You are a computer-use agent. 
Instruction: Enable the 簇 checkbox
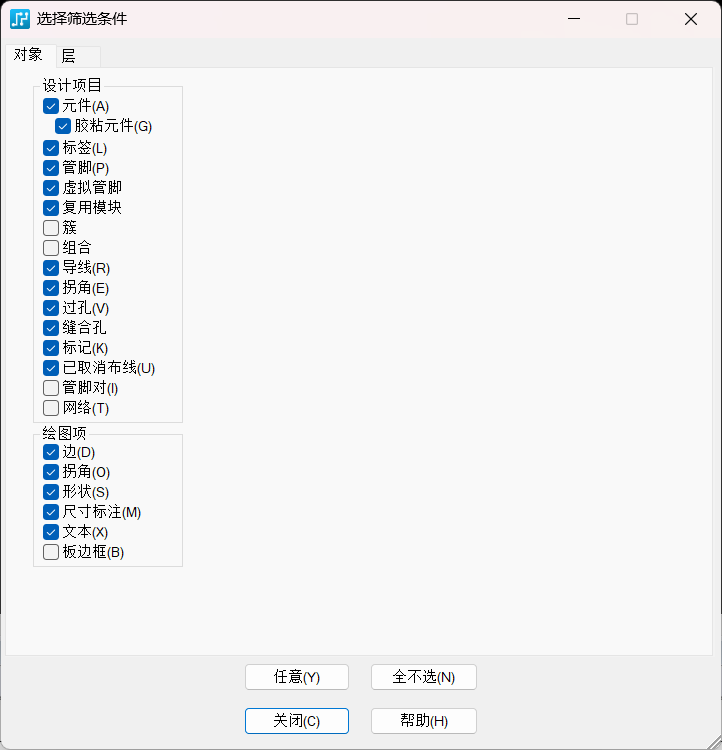click(x=51, y=228)
